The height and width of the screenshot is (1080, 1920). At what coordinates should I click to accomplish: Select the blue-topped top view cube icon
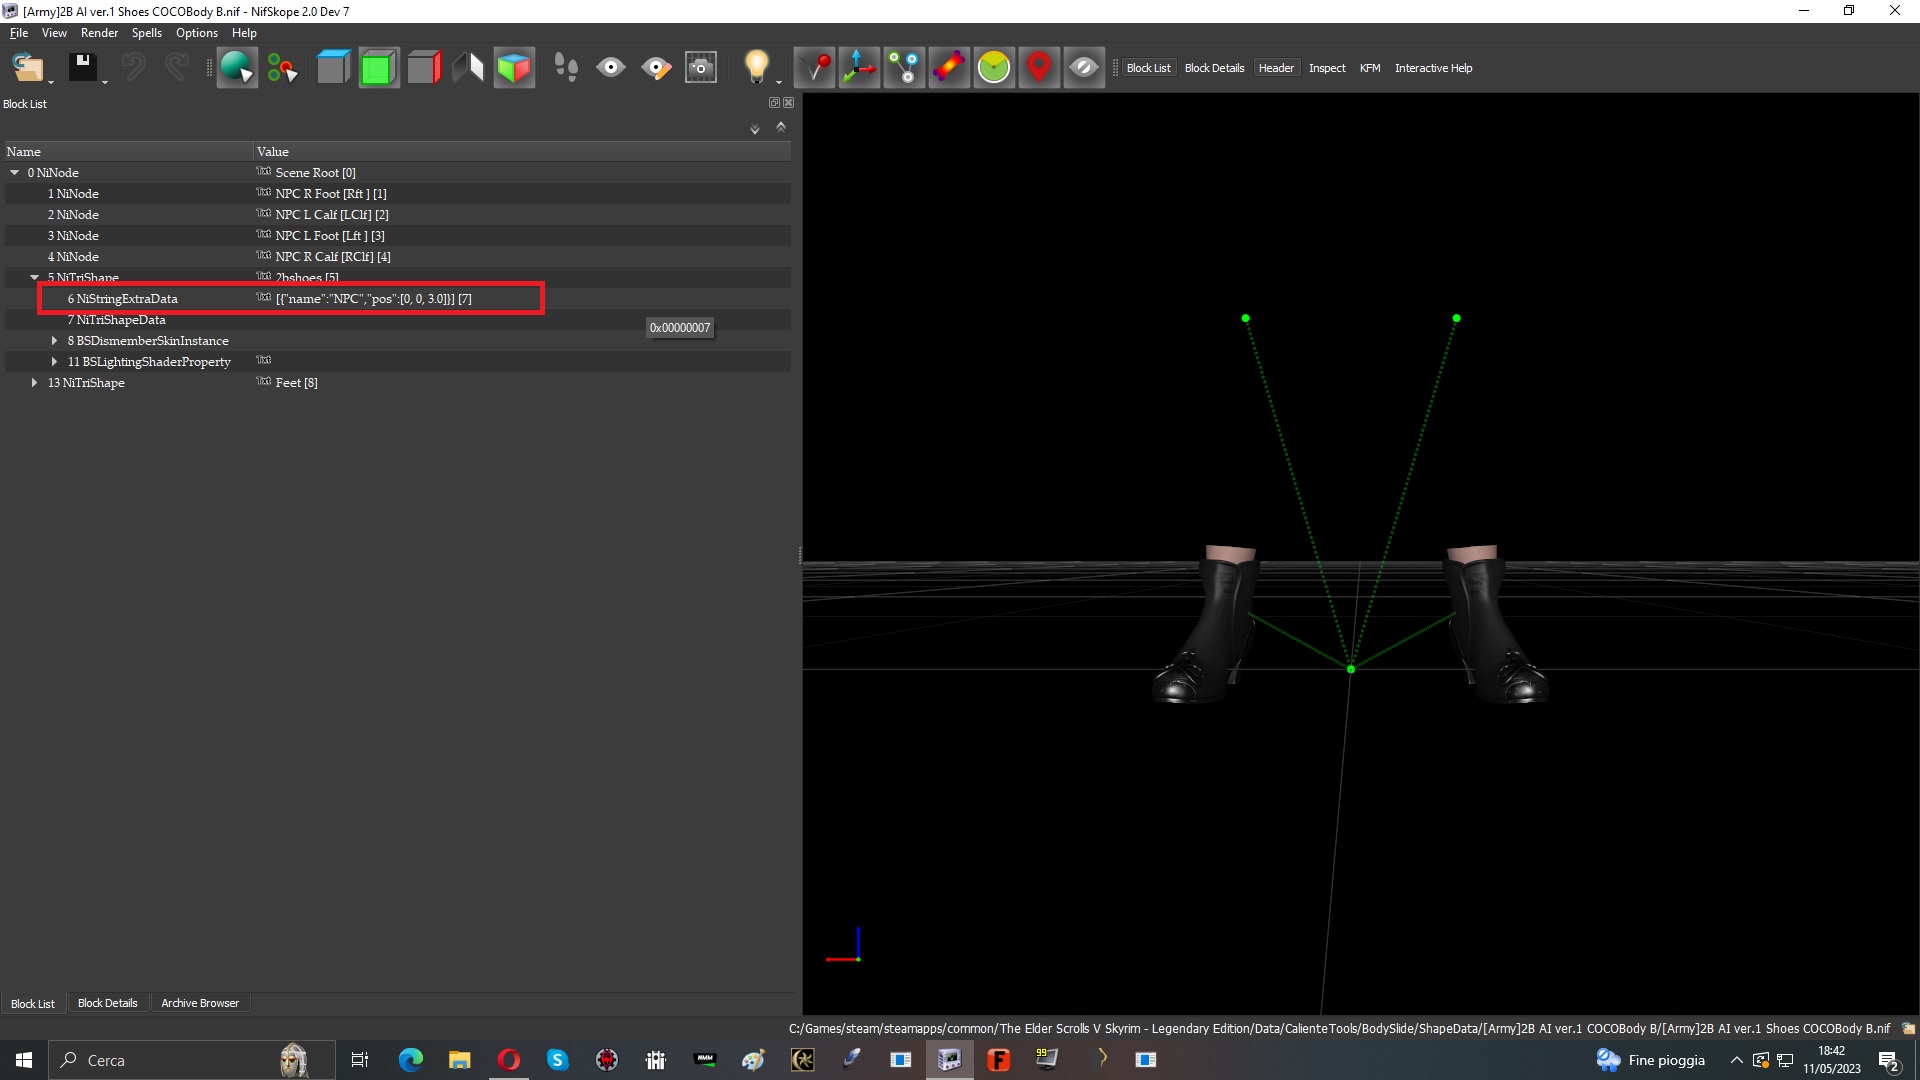tap(333, 68)
